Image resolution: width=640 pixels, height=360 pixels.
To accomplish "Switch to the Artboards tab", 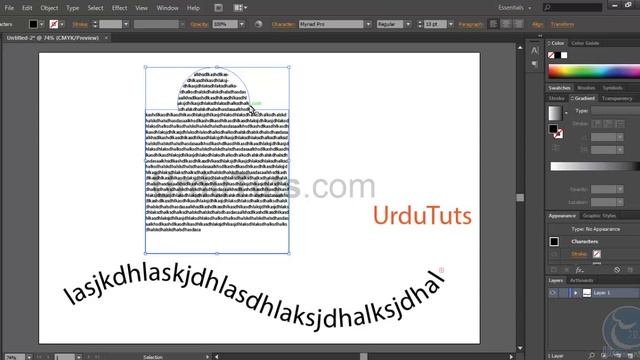I will (582, 280).
